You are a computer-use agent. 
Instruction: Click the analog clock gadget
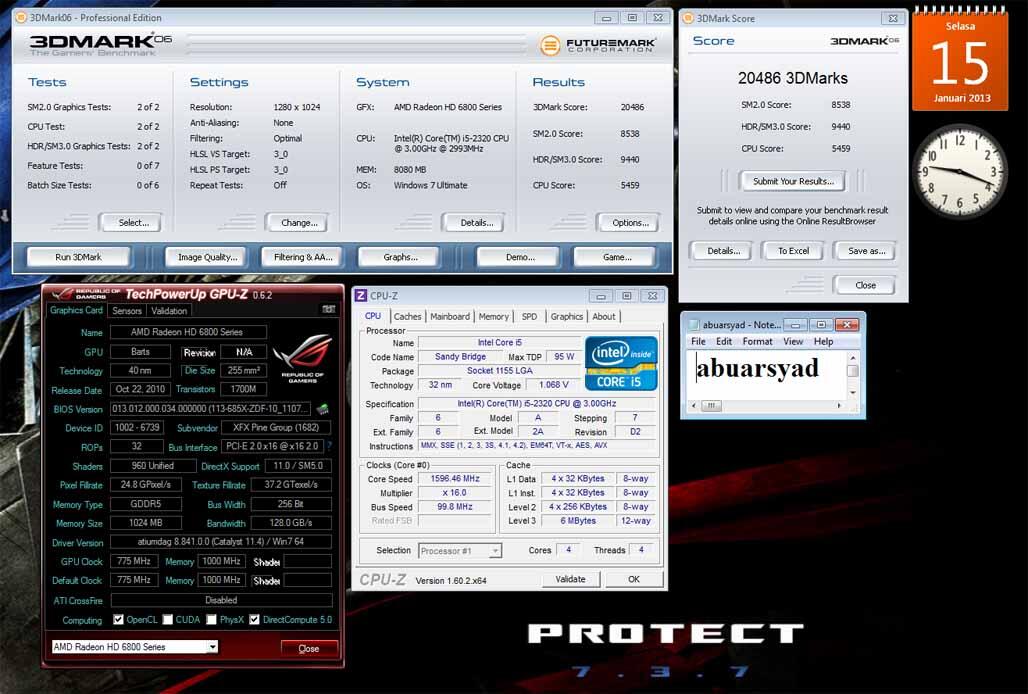point(960,172)
